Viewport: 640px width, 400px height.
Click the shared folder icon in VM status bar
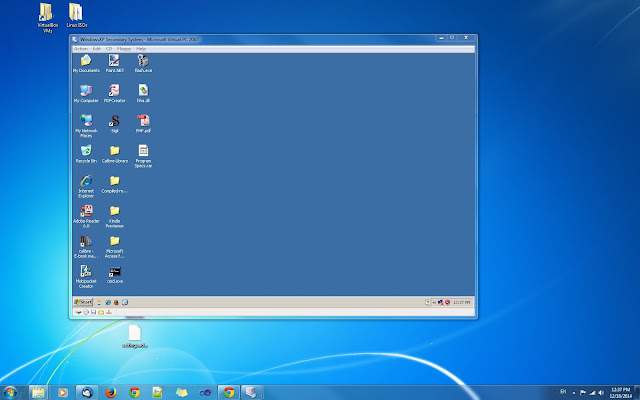(x=101, y=312)
